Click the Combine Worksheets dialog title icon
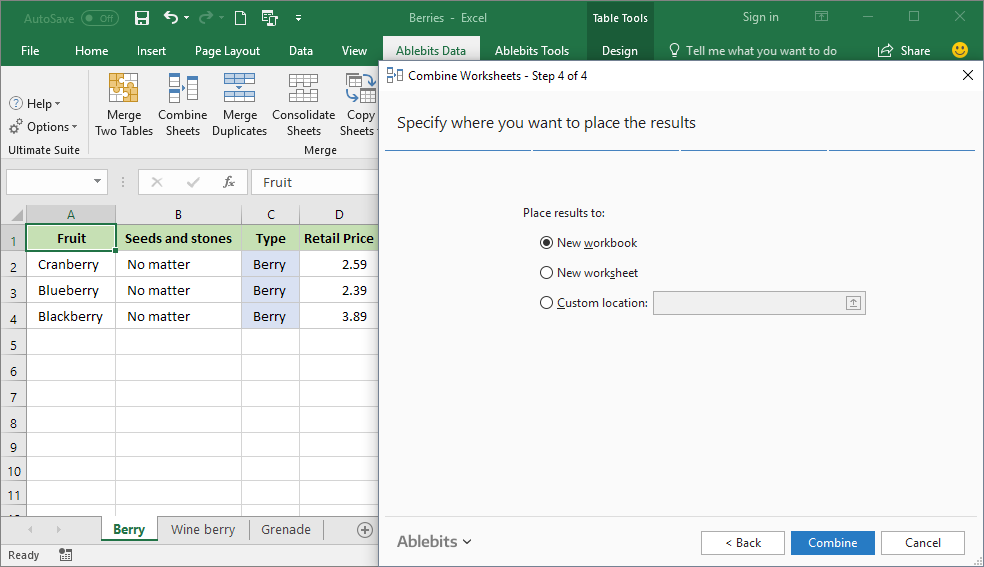This screenshot has height=567, width=984. (x=395, y=75)
